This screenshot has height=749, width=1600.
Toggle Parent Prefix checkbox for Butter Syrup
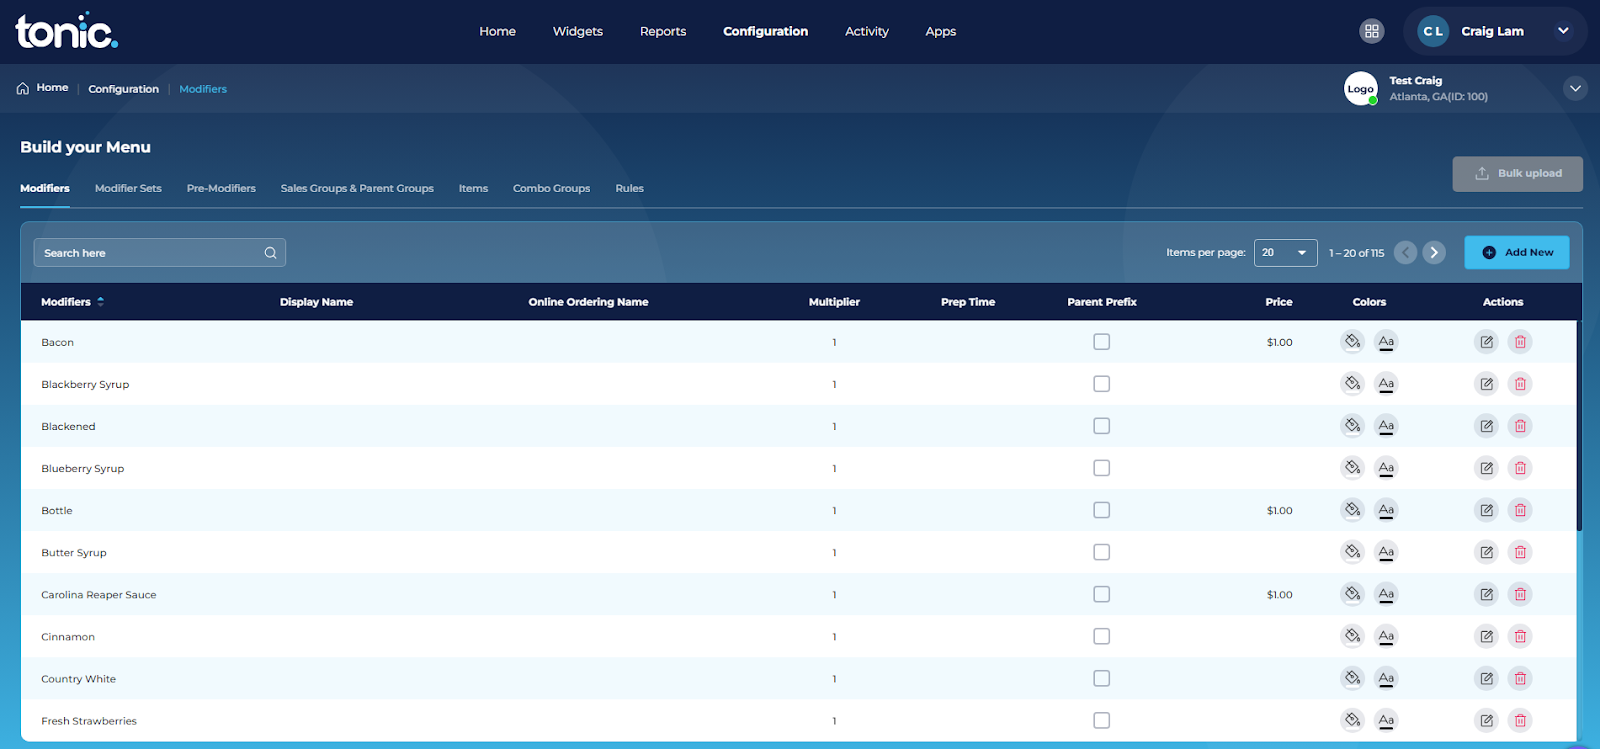[x=1102, y=552]
